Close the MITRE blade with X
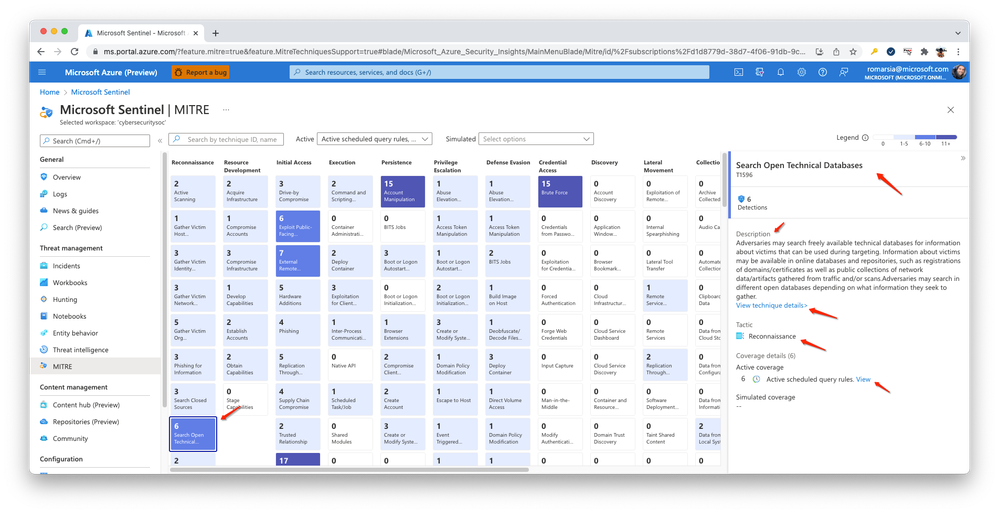The height and width of the screenshot is (513, 999). point(951,110)
